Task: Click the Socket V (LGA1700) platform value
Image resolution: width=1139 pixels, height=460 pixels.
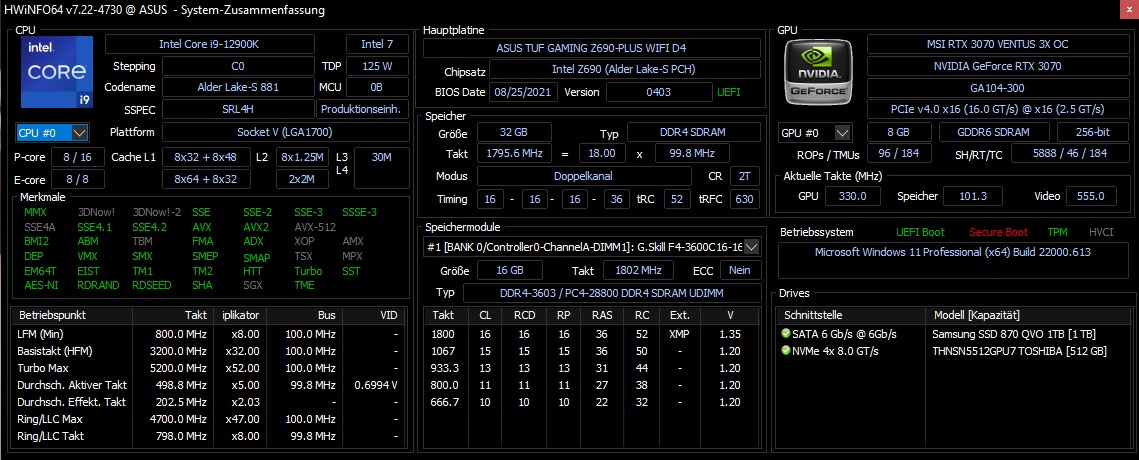Action: (x=284, y=132)
